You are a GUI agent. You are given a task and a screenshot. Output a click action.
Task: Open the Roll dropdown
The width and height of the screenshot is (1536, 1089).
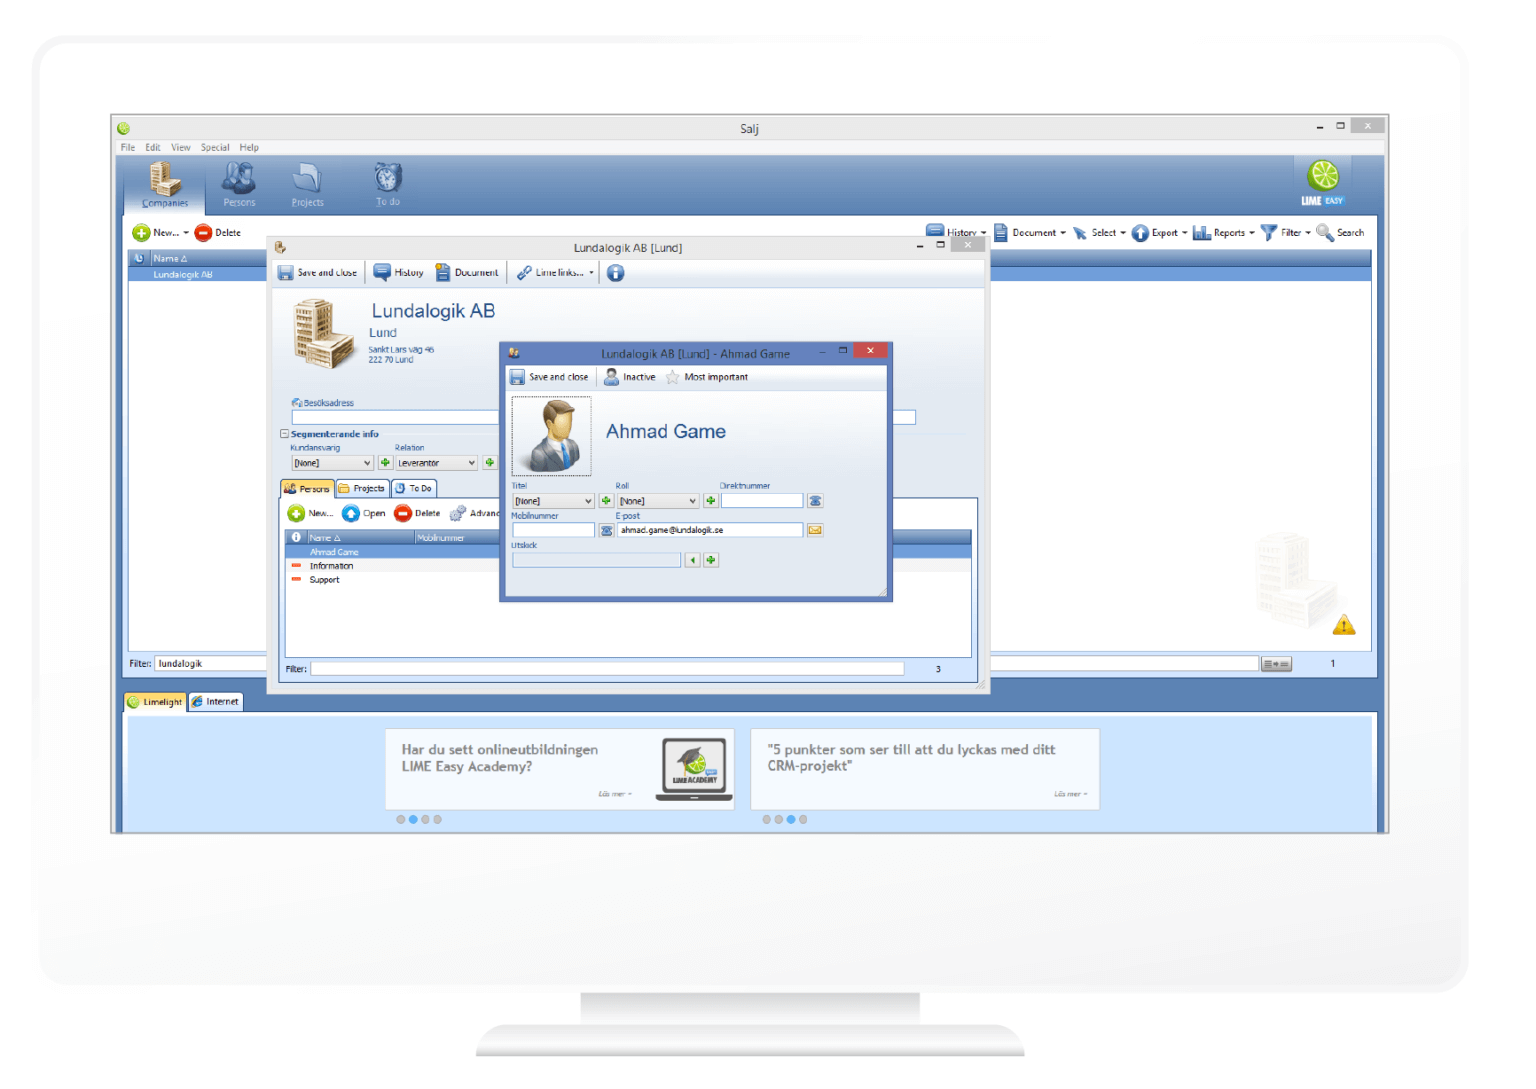[x=655, y=500]
